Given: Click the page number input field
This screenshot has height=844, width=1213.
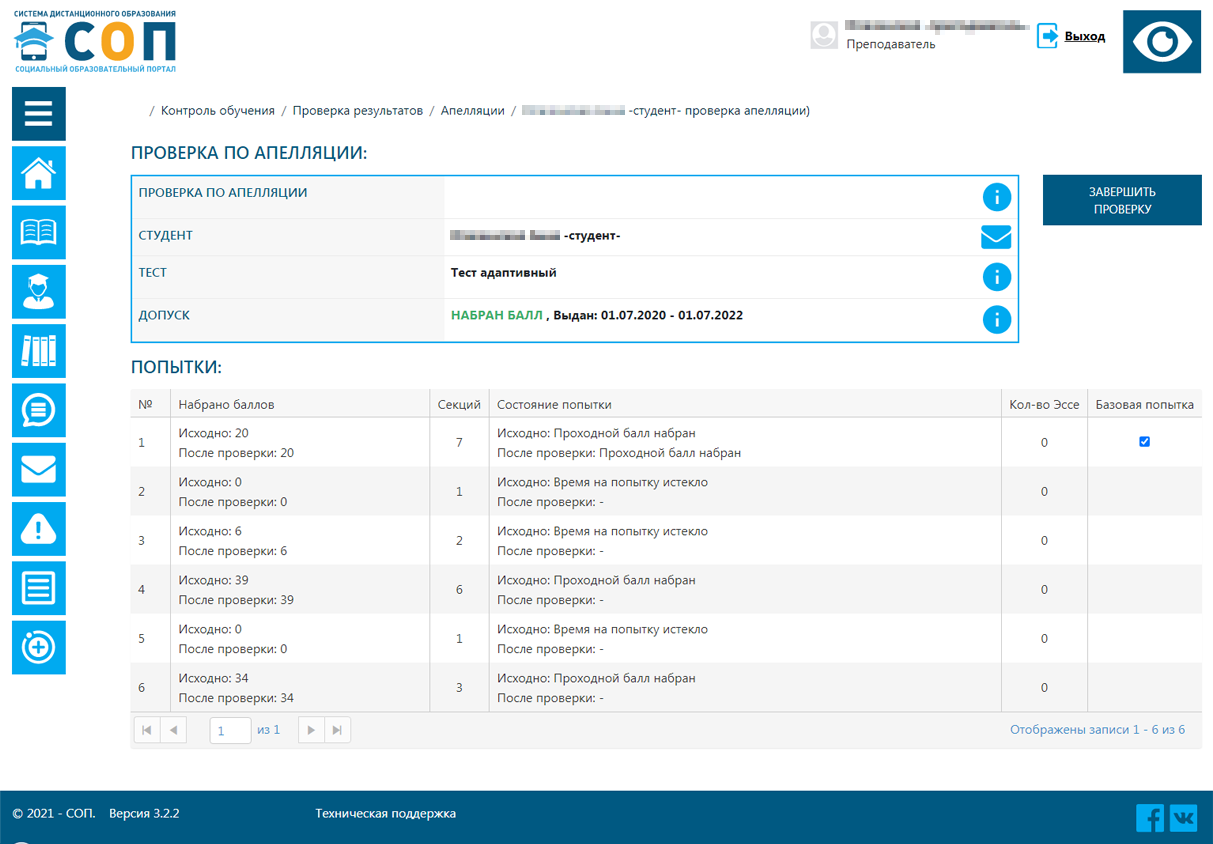Looking at the screenshot, I should point(230,731).
